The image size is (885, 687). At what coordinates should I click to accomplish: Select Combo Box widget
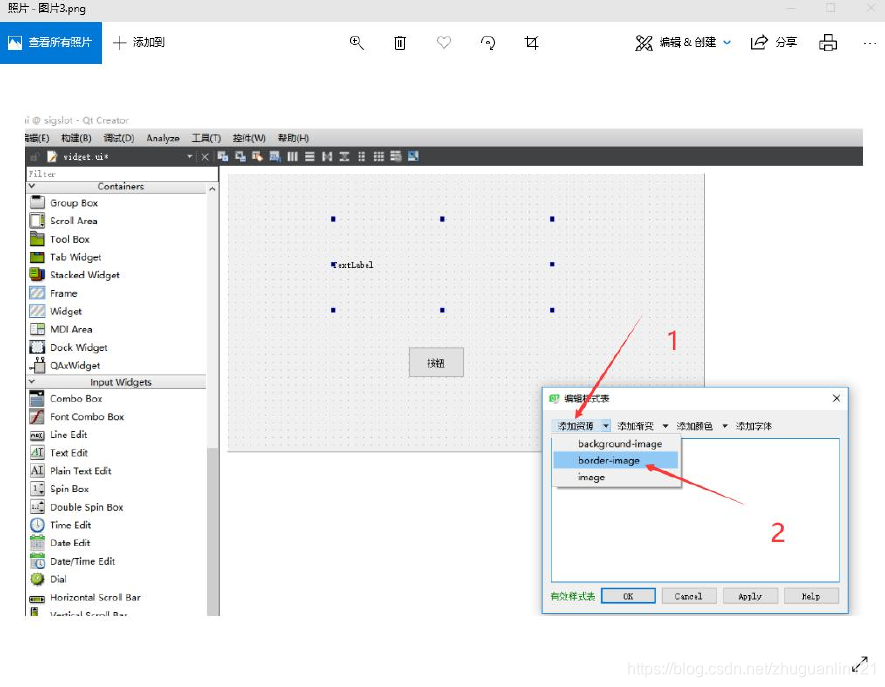[x=76, y=398]
